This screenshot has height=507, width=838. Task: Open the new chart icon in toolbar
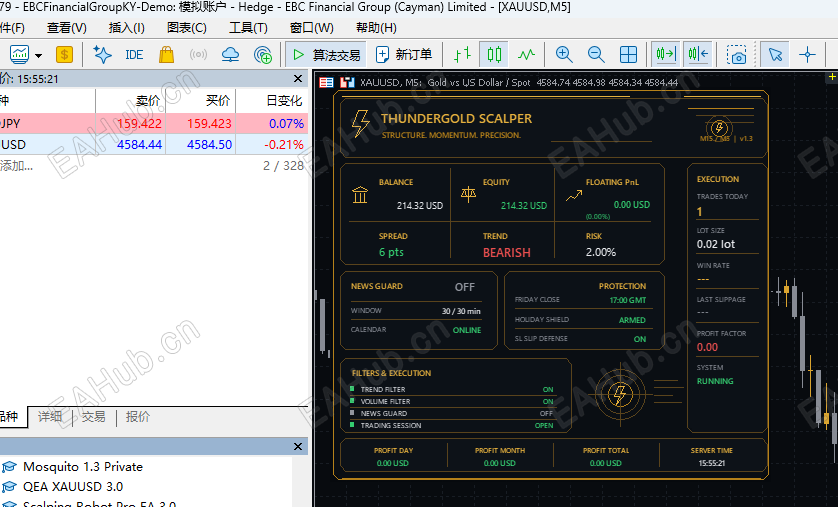pos(19,54)
